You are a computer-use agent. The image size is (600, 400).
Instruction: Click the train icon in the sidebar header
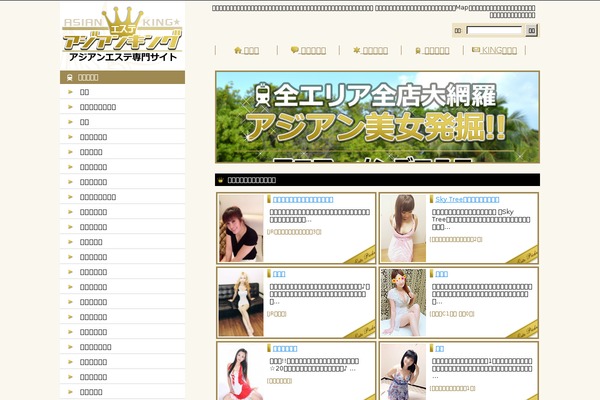pos(70,77)
